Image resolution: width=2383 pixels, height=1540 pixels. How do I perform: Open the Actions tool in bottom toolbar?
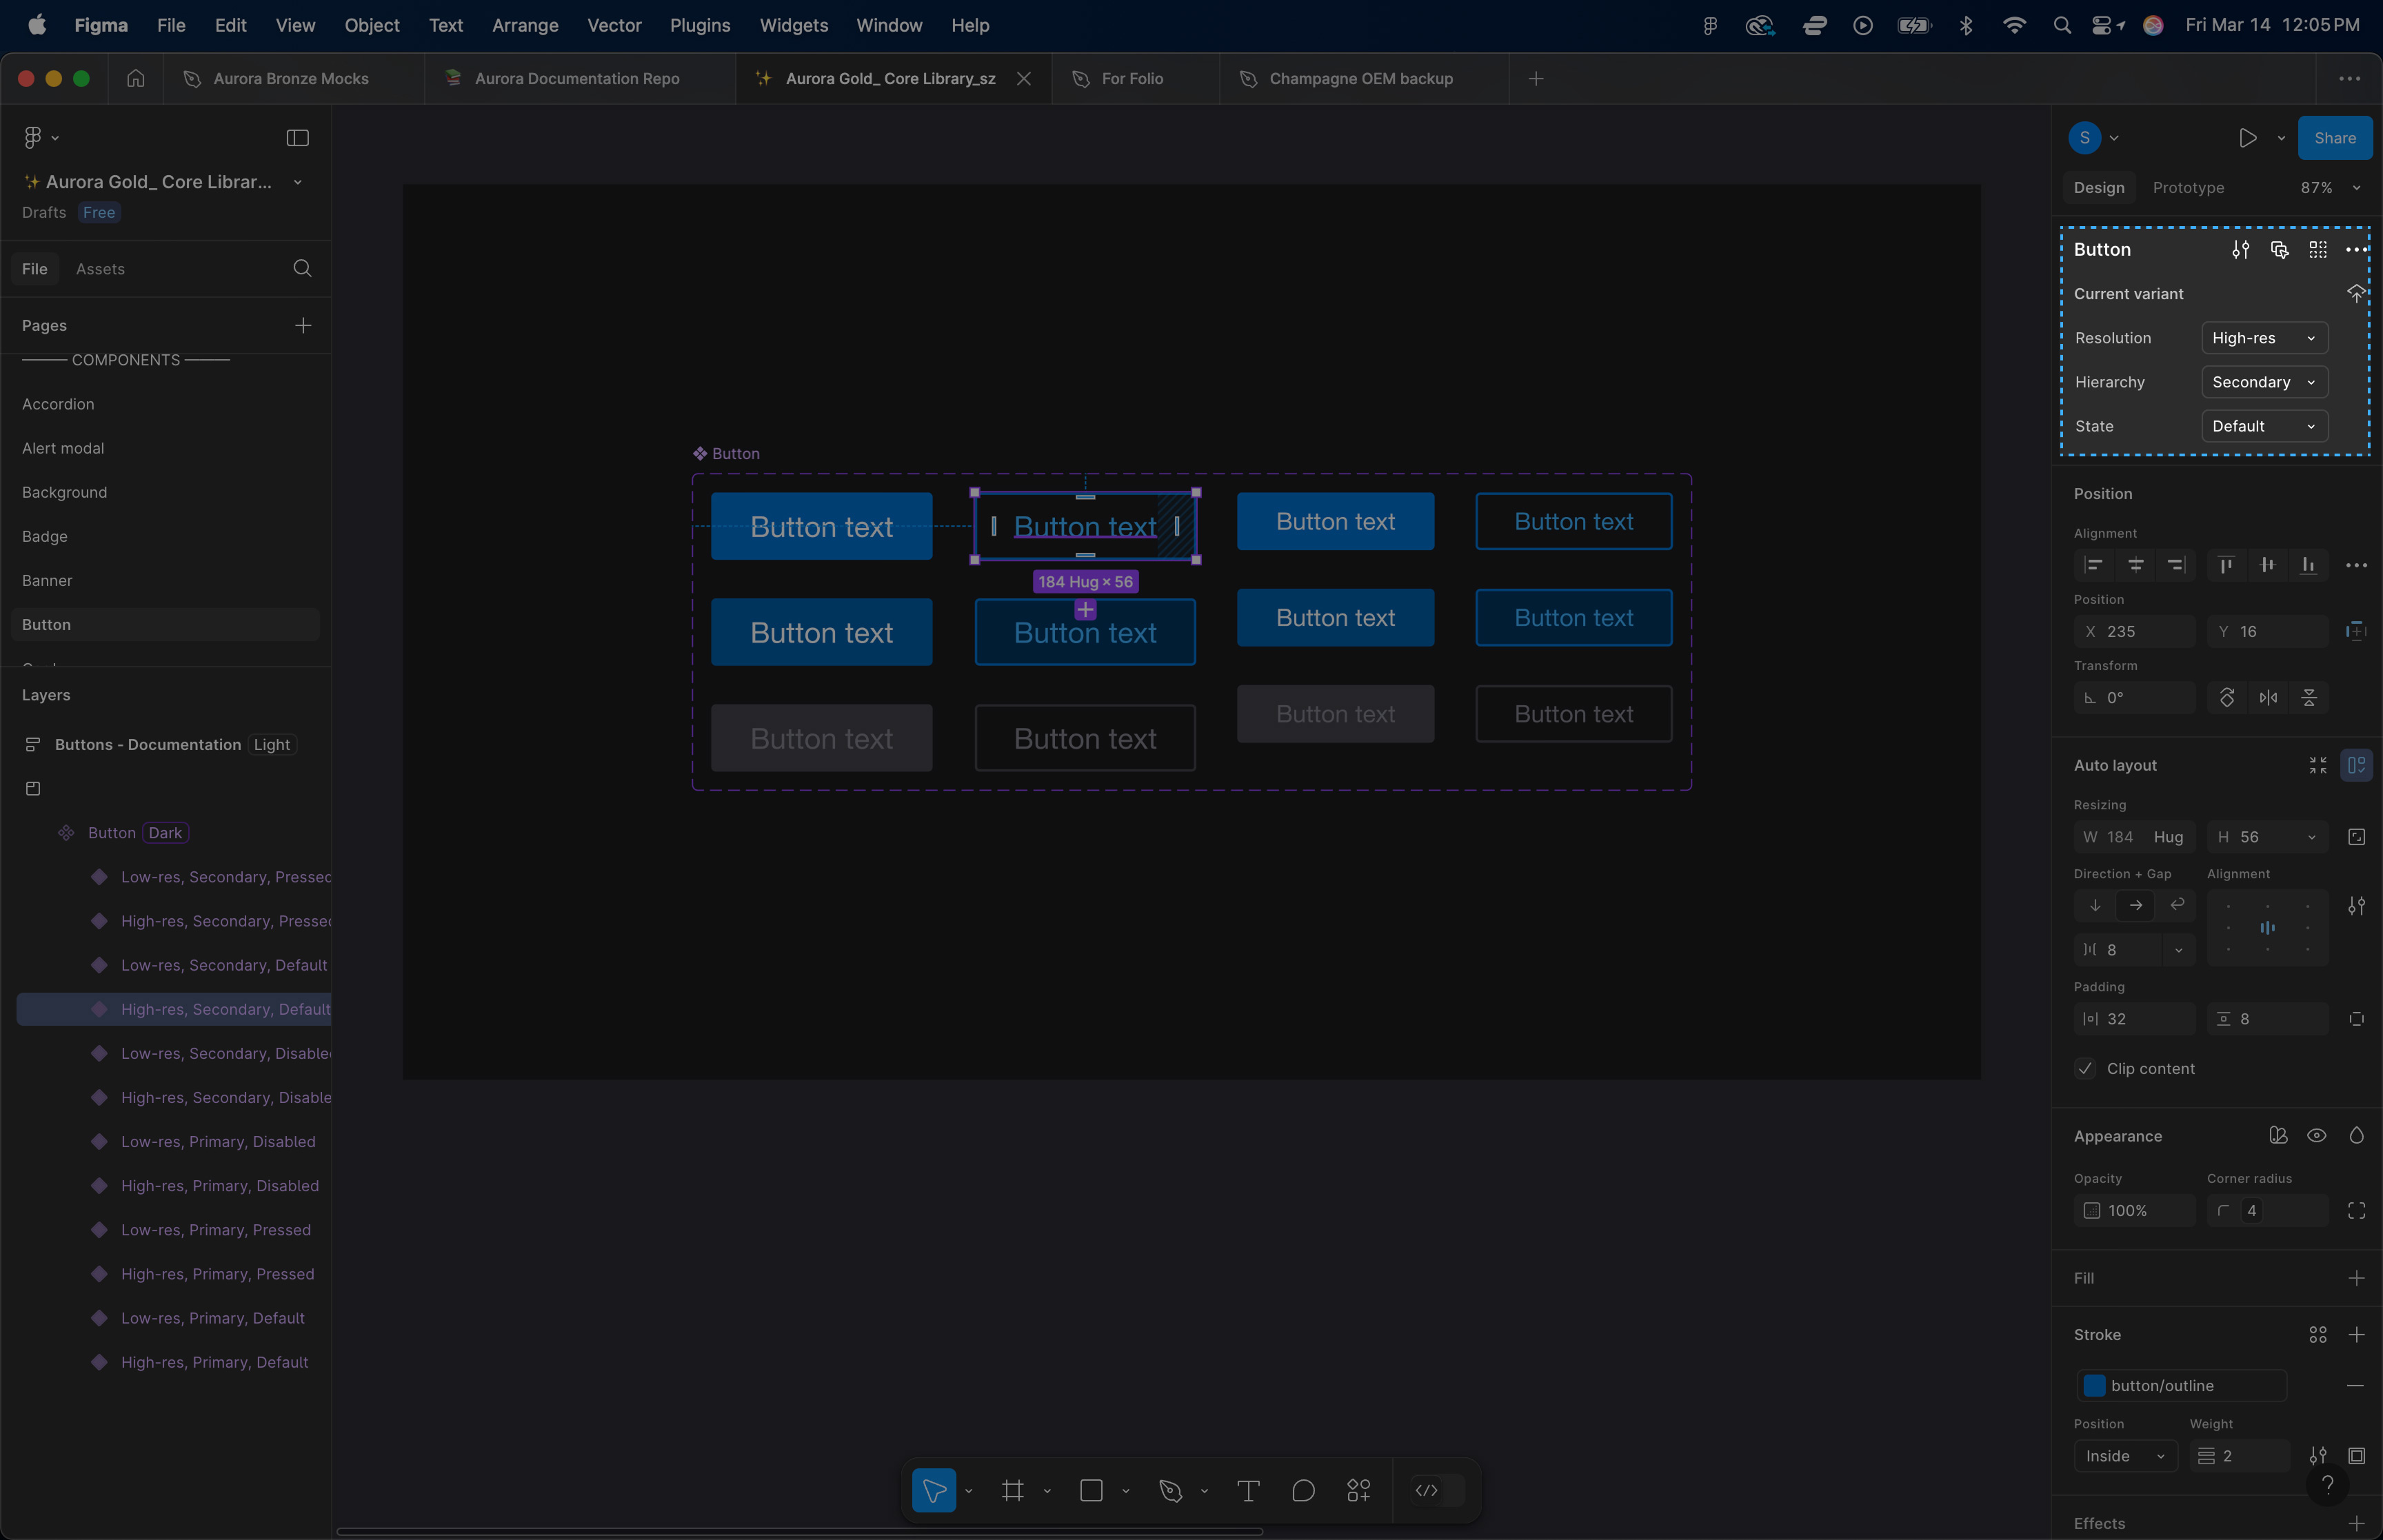click(1358, 1491)
